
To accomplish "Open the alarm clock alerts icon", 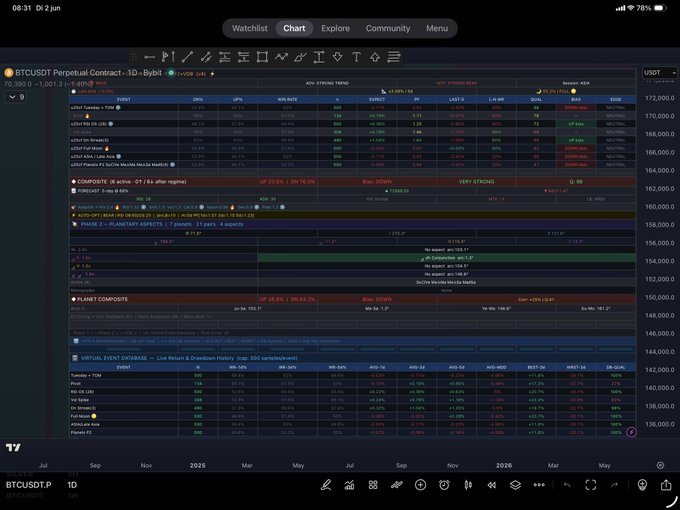I will [444, 485].
